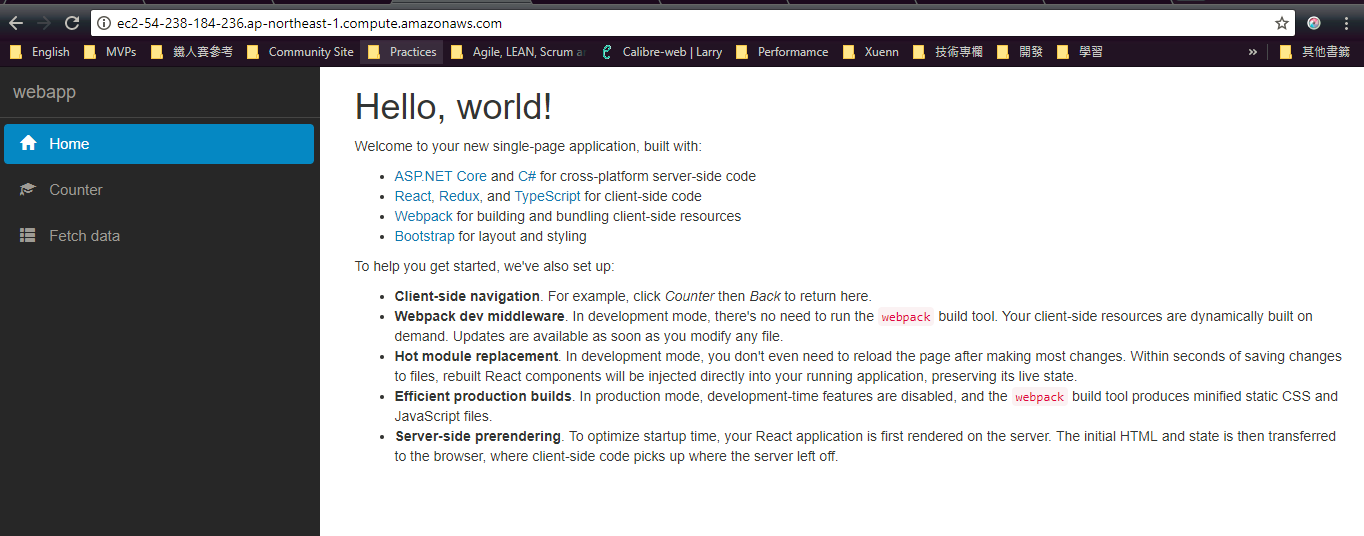Screen dimensions: 1364x536
Task: Click the Fetch data table icon
Action: click(x=28, y=236)
